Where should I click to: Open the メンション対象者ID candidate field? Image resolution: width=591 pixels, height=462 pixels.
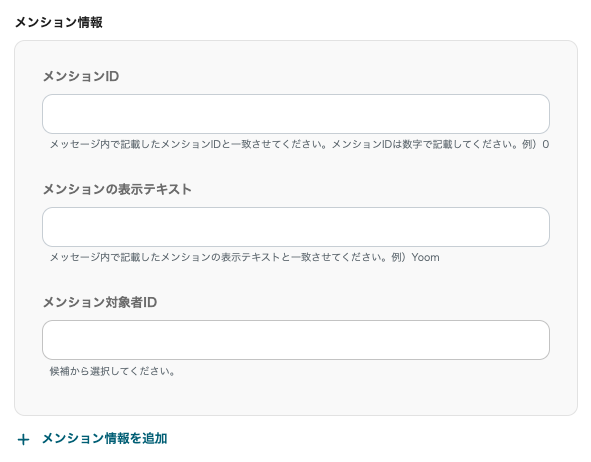(x=296, y=340)
